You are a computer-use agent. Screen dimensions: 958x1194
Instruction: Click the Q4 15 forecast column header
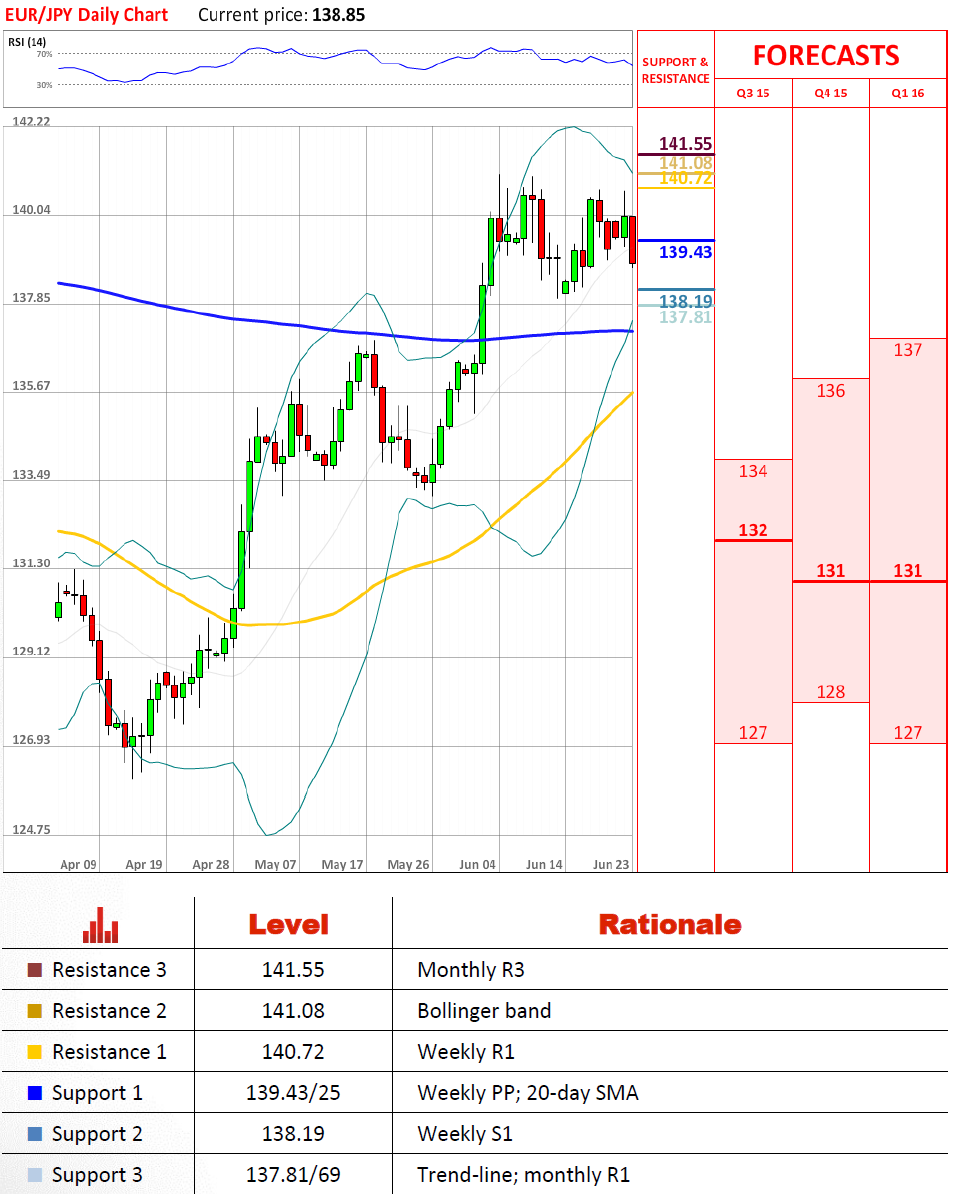click(x=830, y=93)
